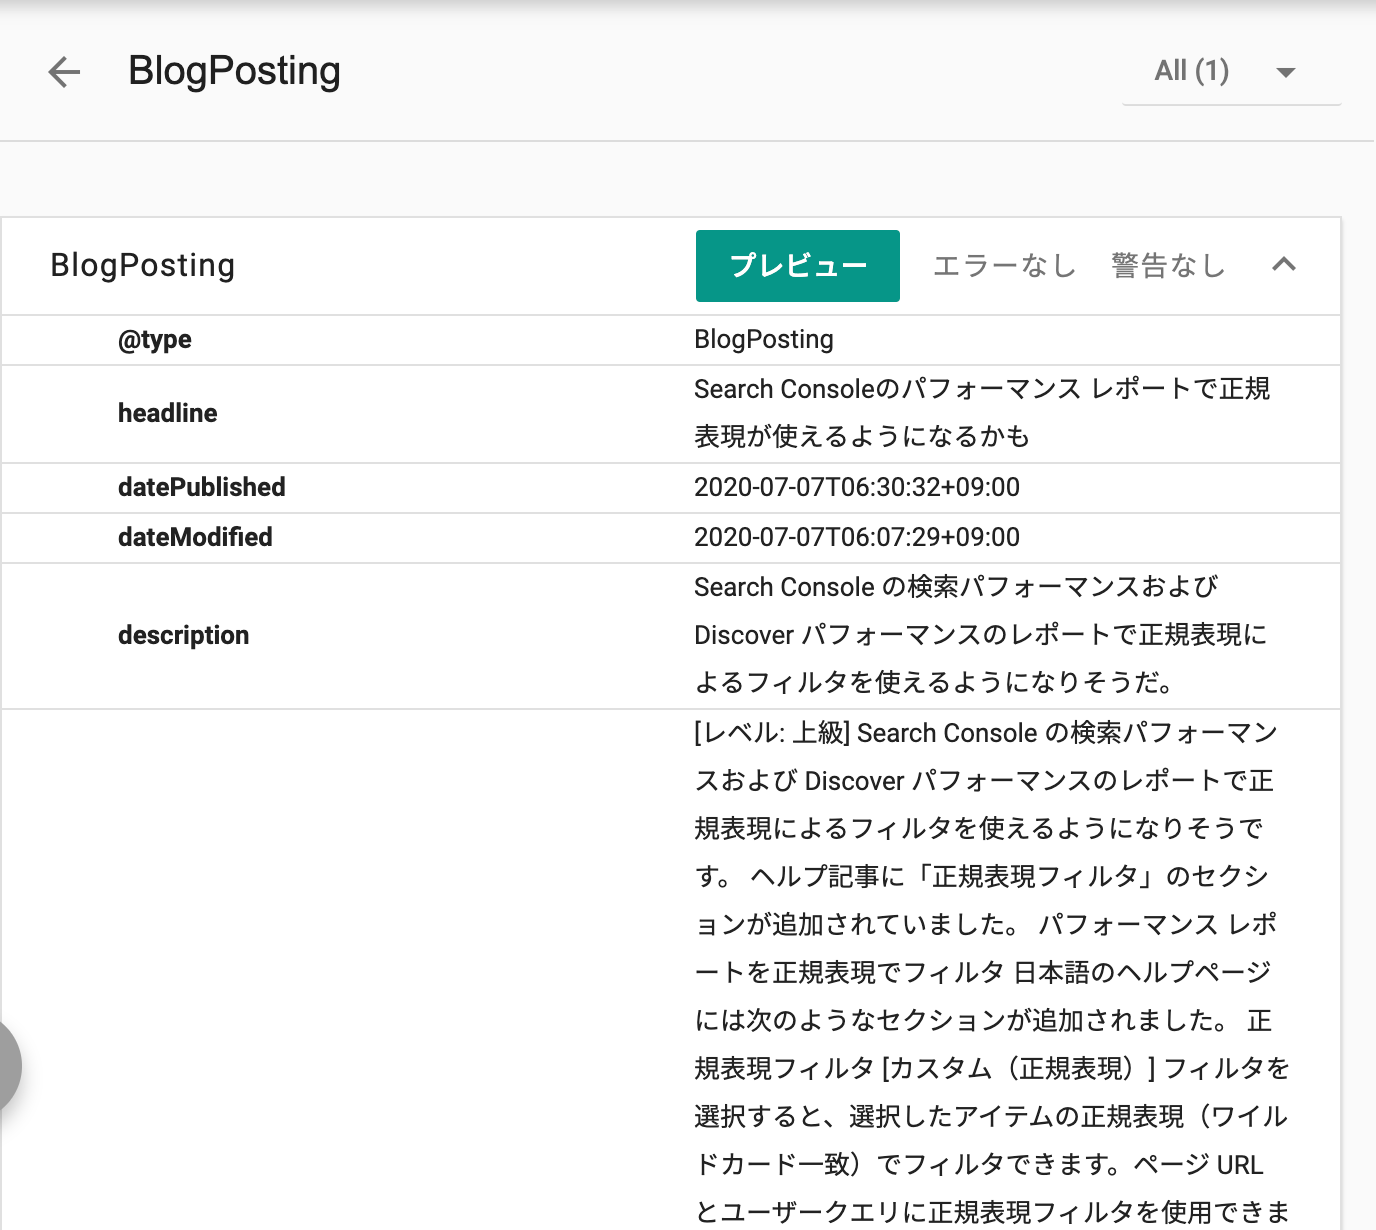Click the green プレビュー button
This screenshot has height=1230, width=1376.
click(x=798, y=266)
